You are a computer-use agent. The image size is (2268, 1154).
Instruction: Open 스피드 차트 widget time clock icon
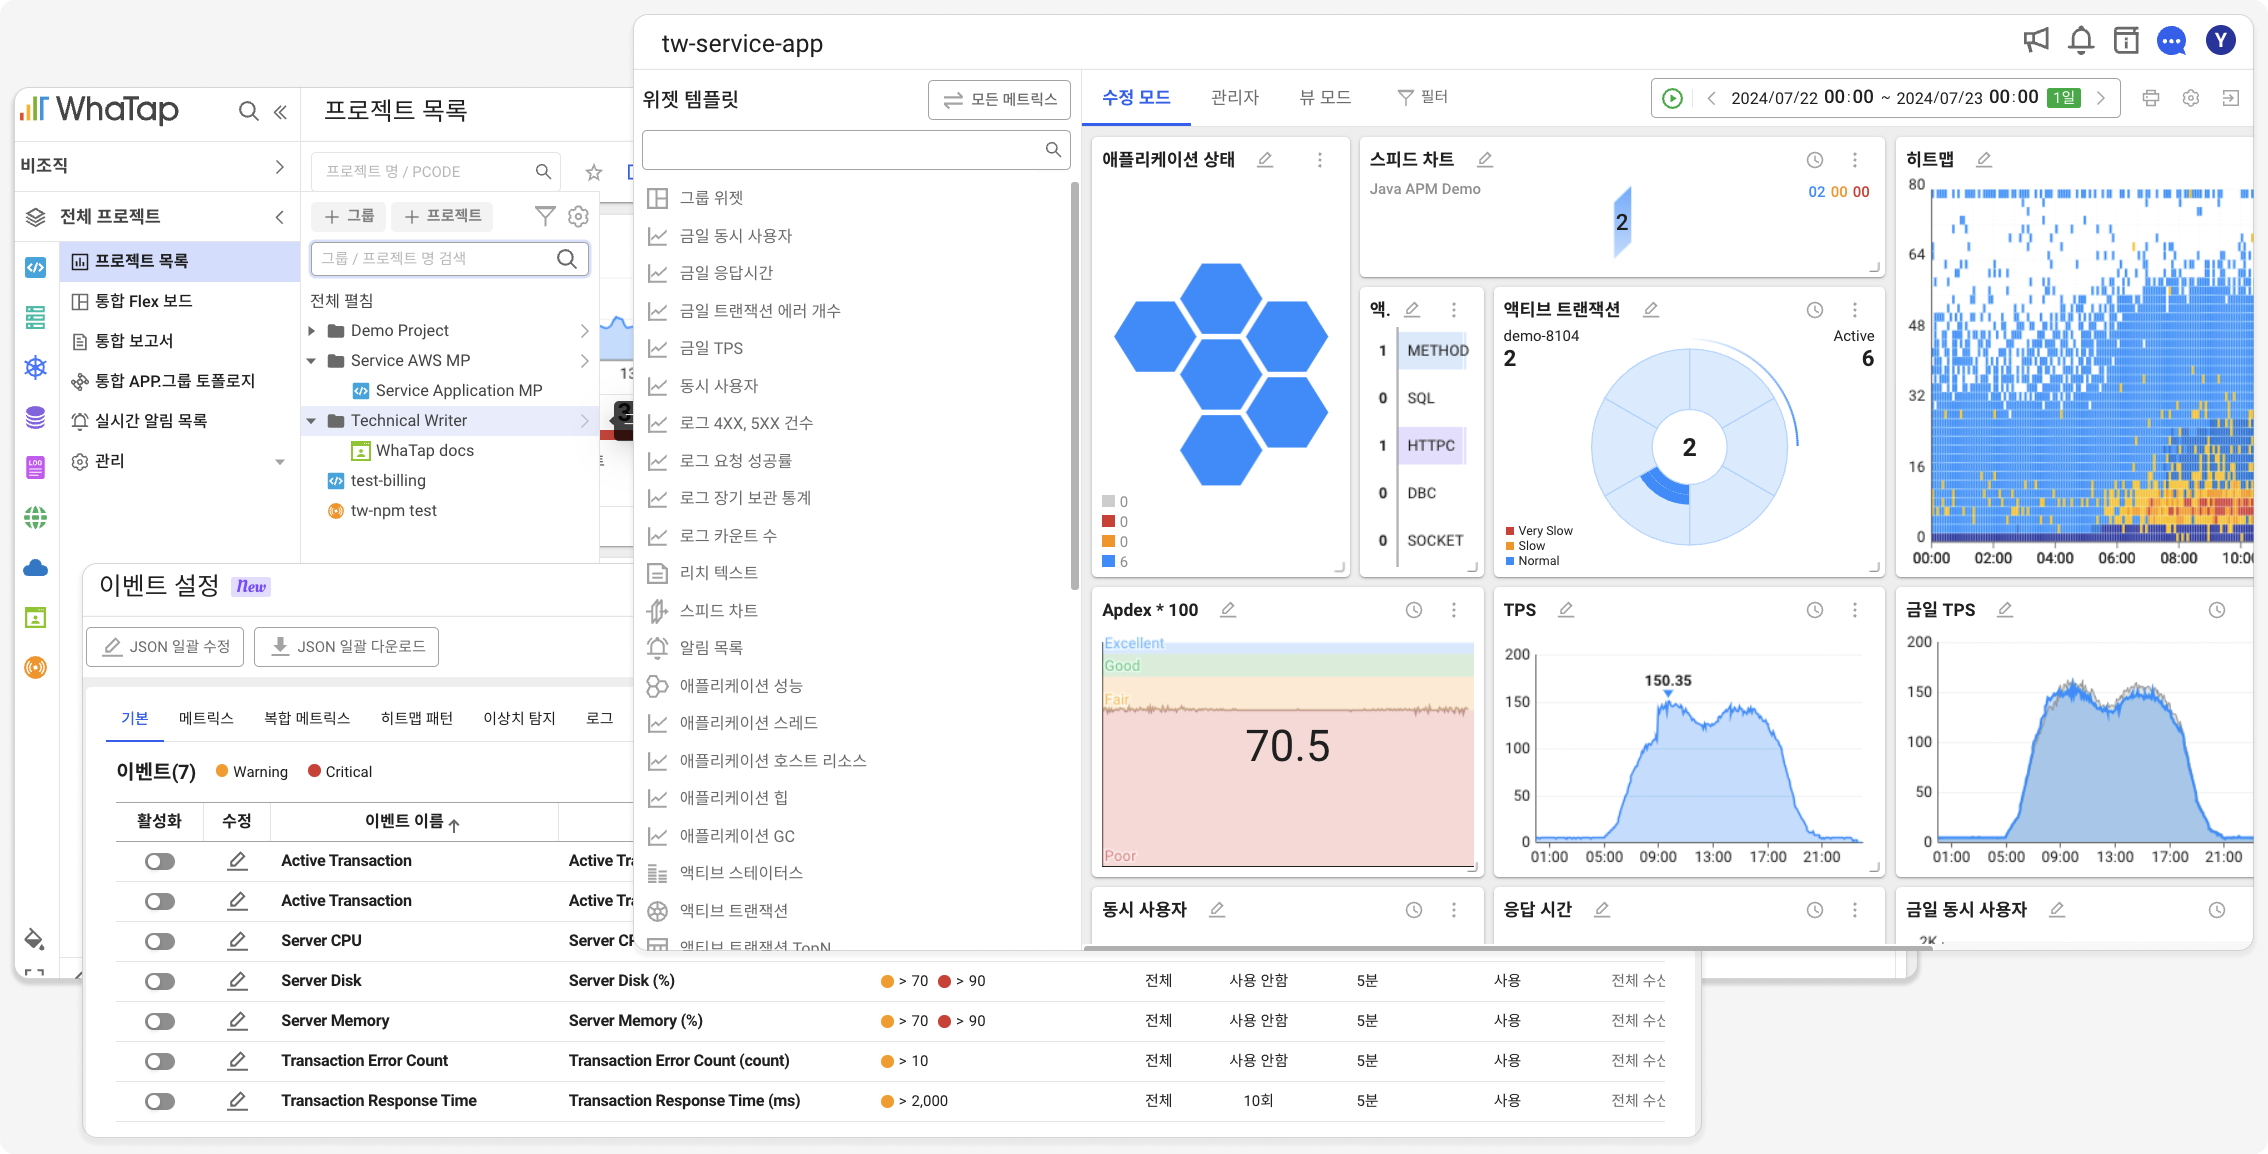(1815, 160)
